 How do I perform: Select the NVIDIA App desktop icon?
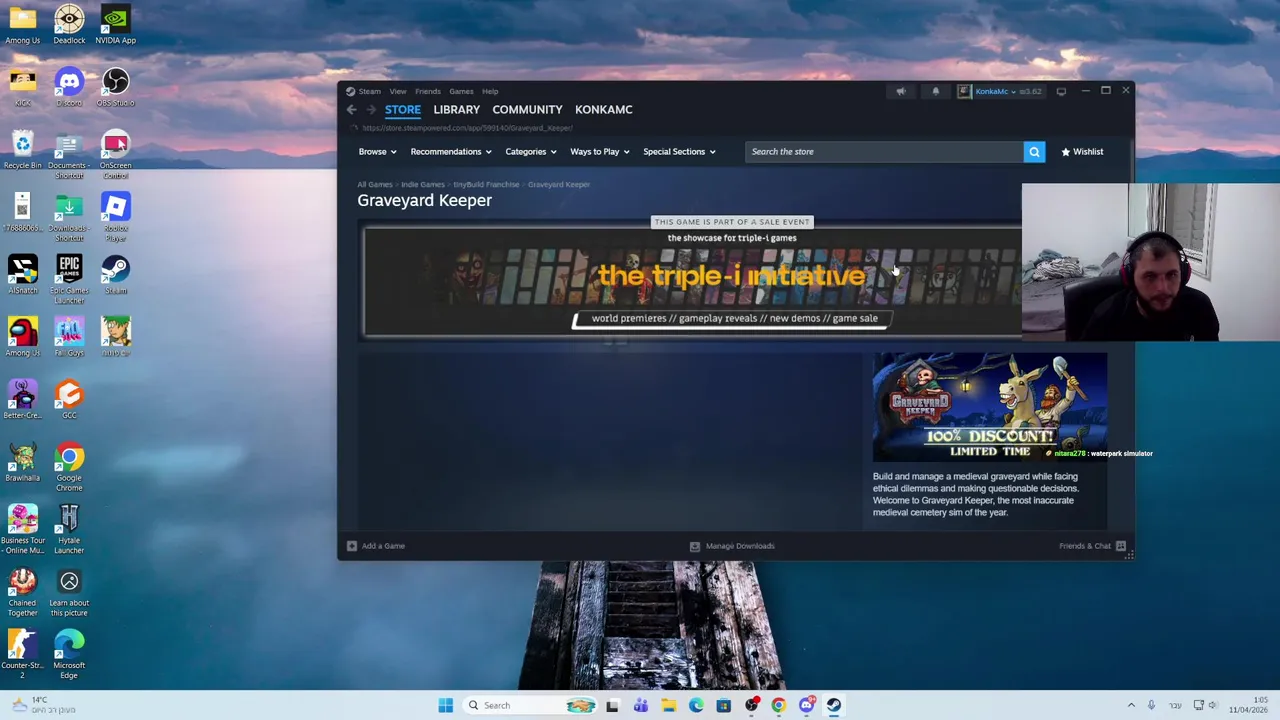click(x=115, y=25)
